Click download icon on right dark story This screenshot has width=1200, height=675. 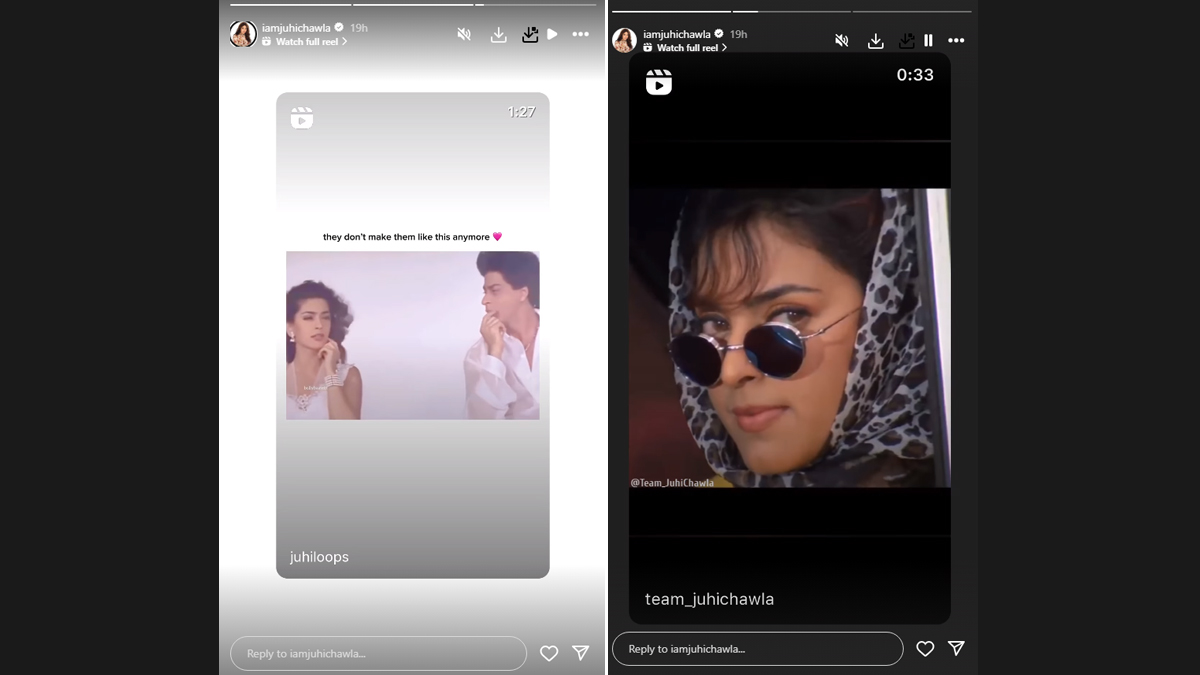point(875,40)
